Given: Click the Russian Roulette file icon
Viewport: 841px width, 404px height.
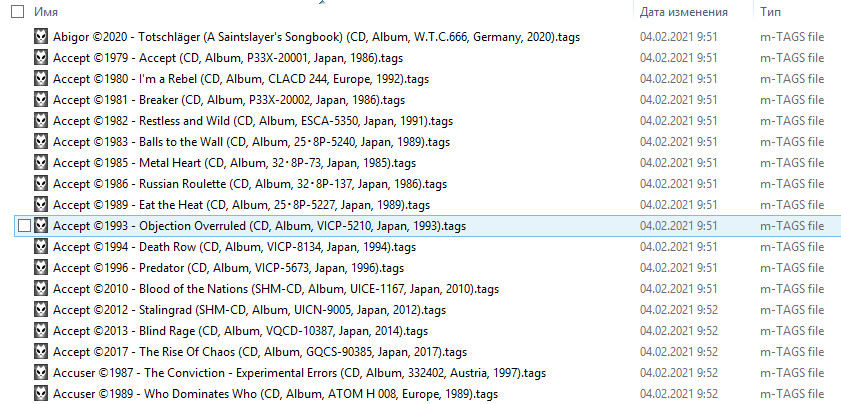Looking at the screenshot, I should point(41,184).
